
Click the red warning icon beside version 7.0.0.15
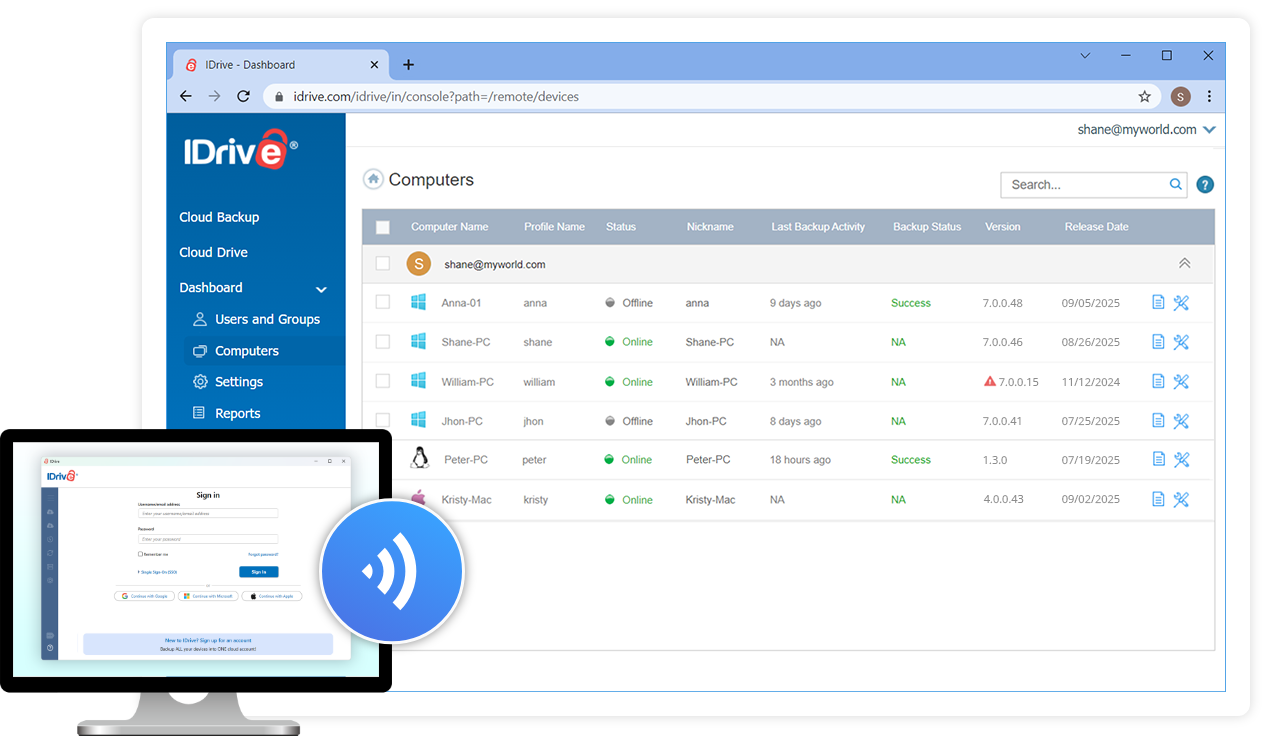tap(989, 381)
